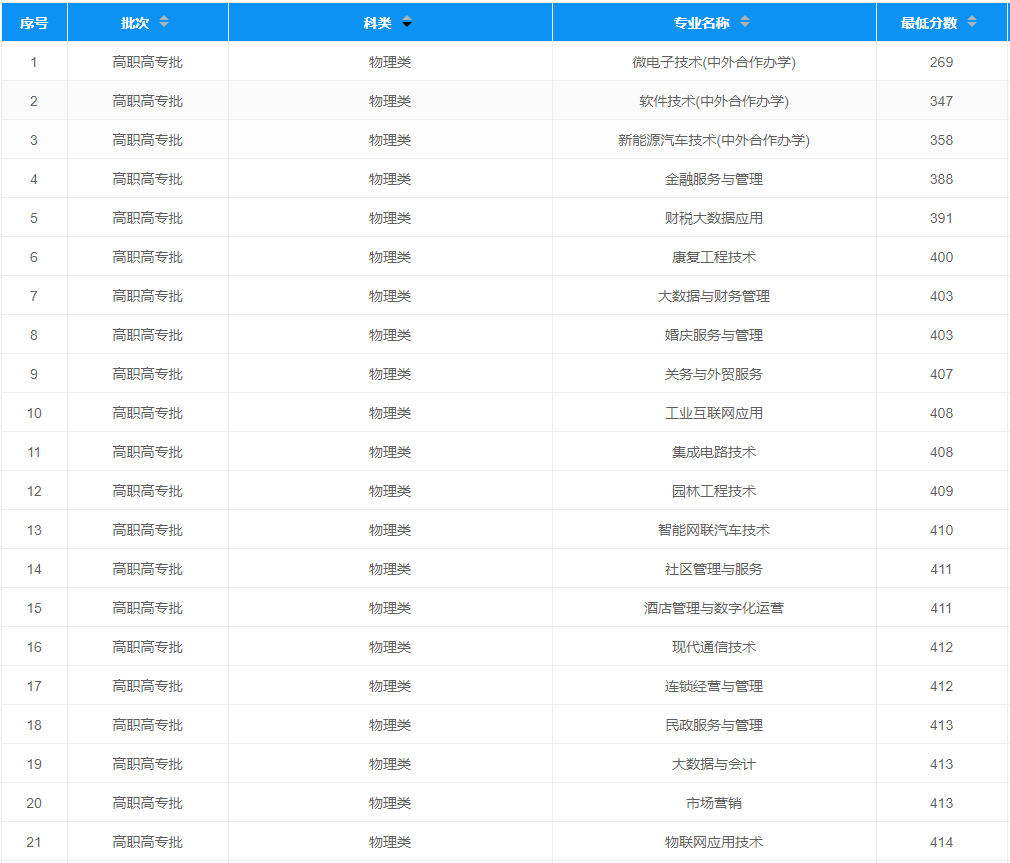Click the sort arrow next to 科类
Viewport: 1010px width, 863px height.
407,22
